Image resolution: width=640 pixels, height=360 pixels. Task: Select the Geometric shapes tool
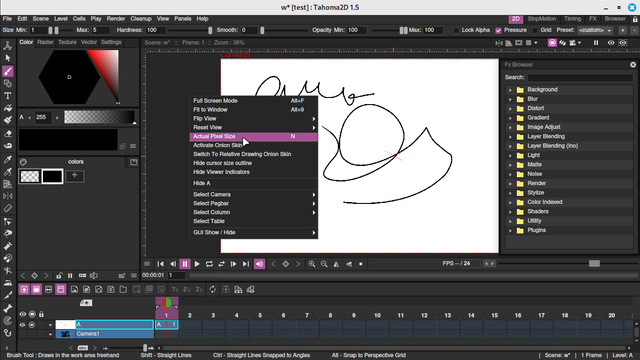7,84
